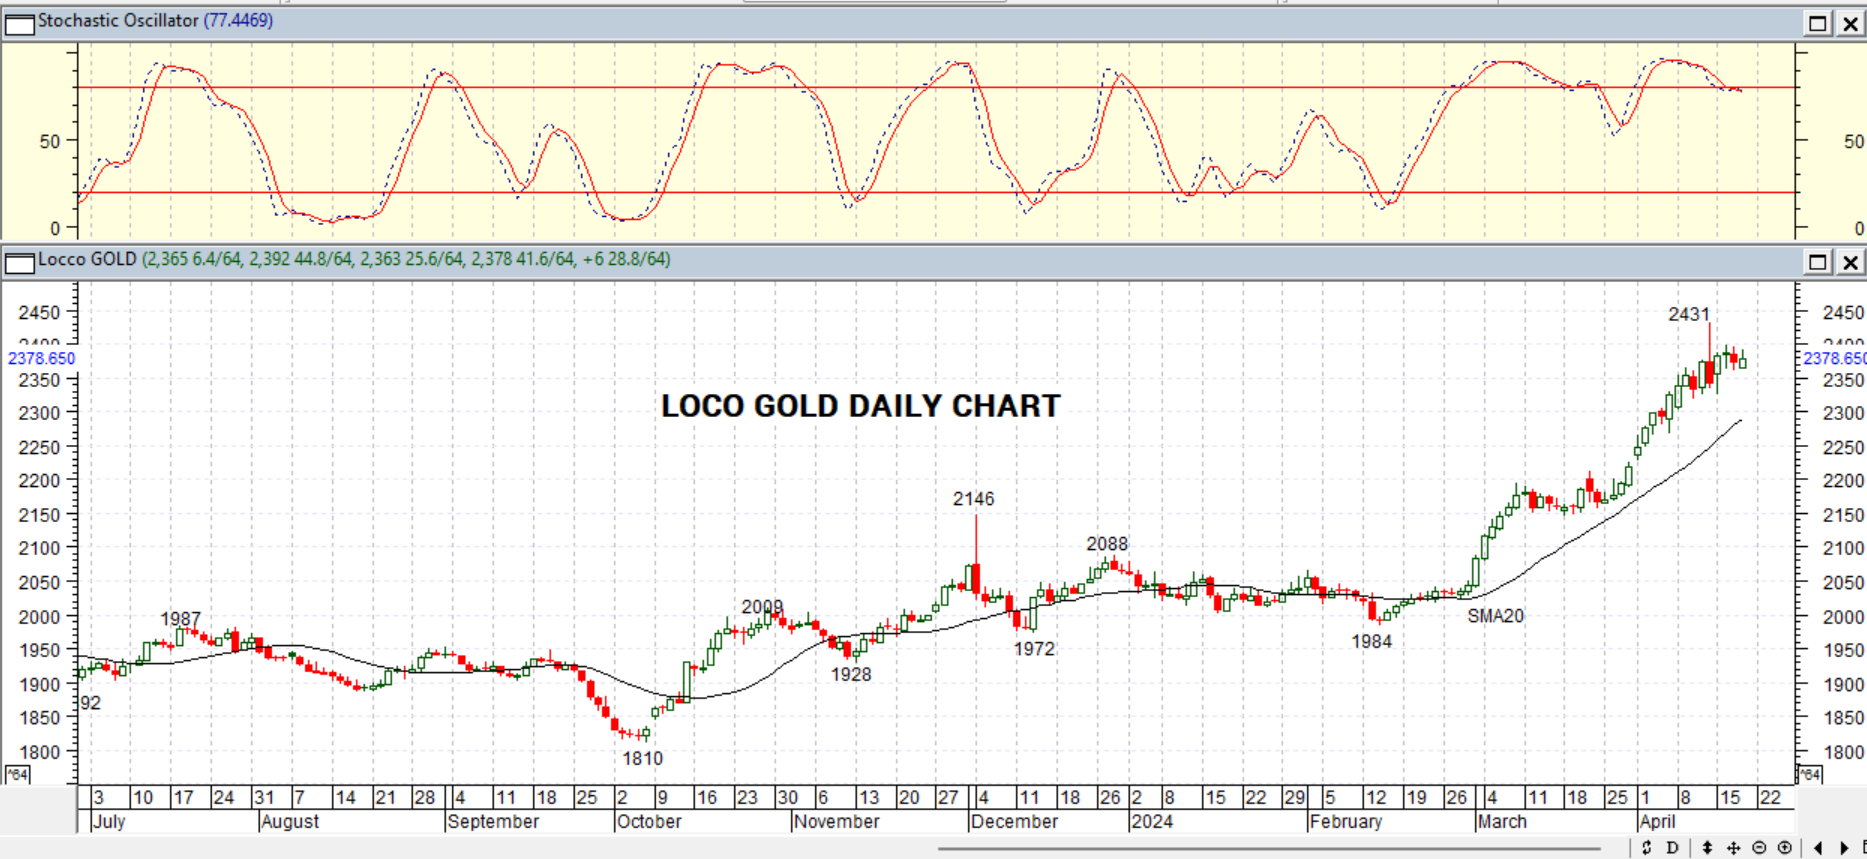Click the 1810 low price label
This screenshot has height=859, width=1867.
tap(642, 758)
